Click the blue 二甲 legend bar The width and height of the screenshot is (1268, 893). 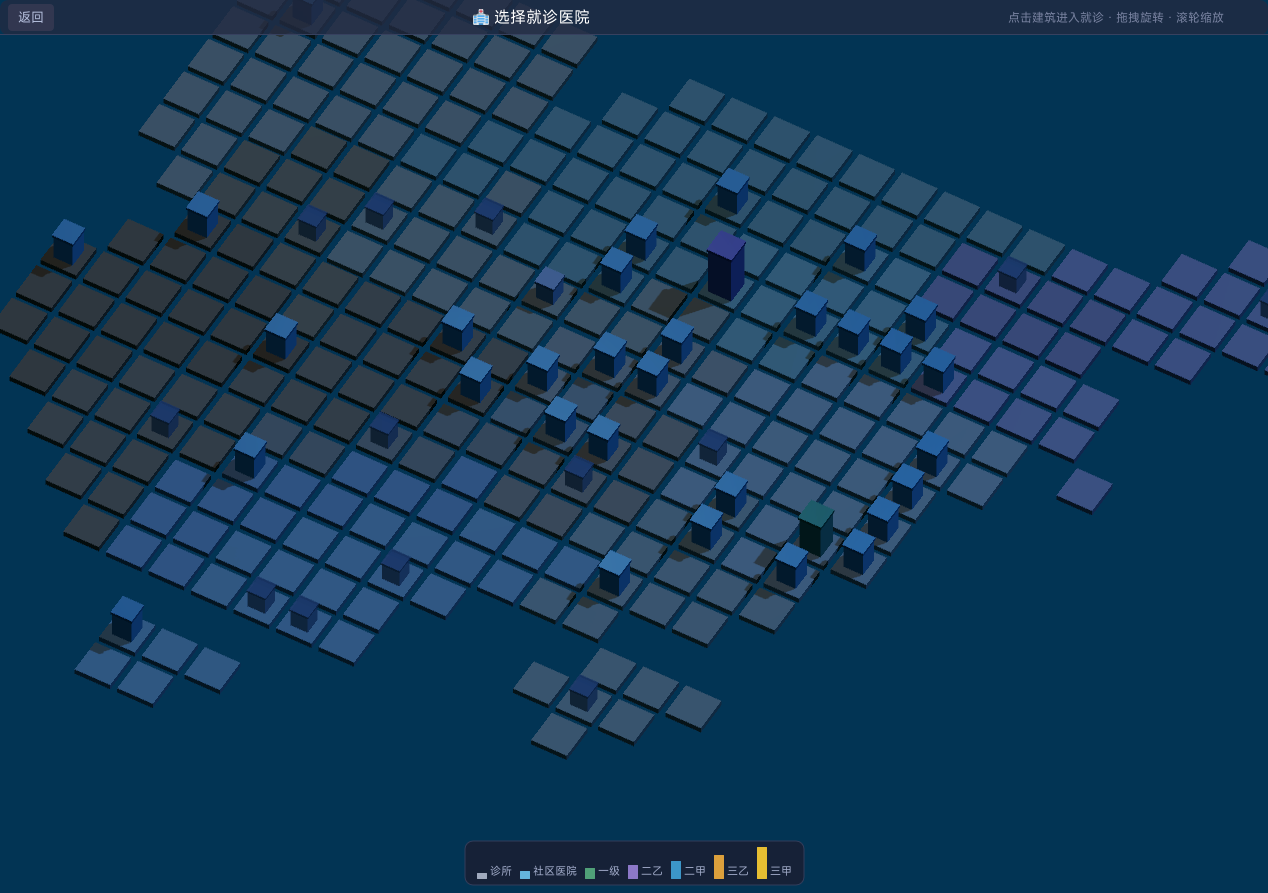[x=676, y=870]
